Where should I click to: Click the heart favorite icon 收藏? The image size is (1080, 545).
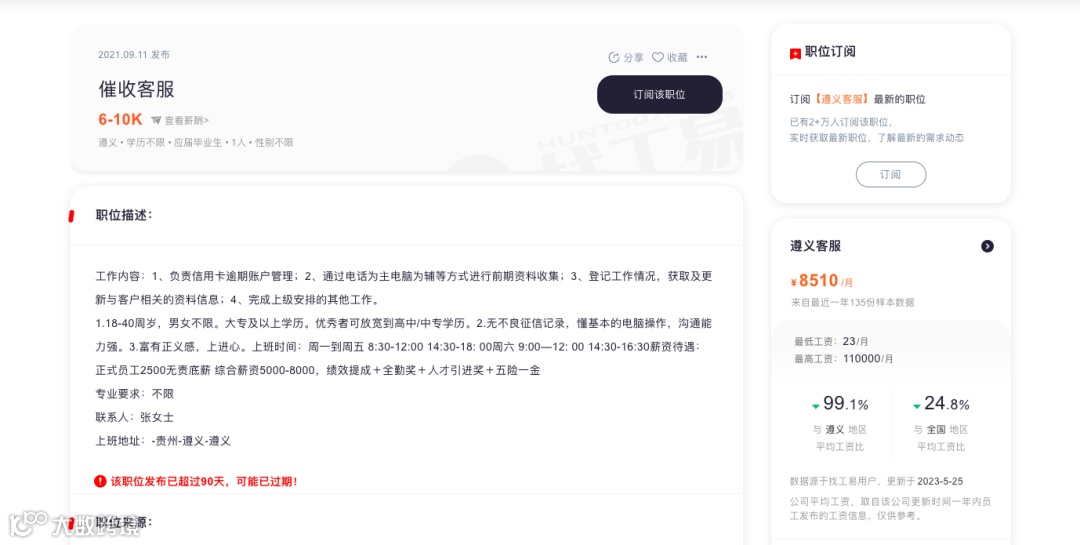tap(658, 57)
